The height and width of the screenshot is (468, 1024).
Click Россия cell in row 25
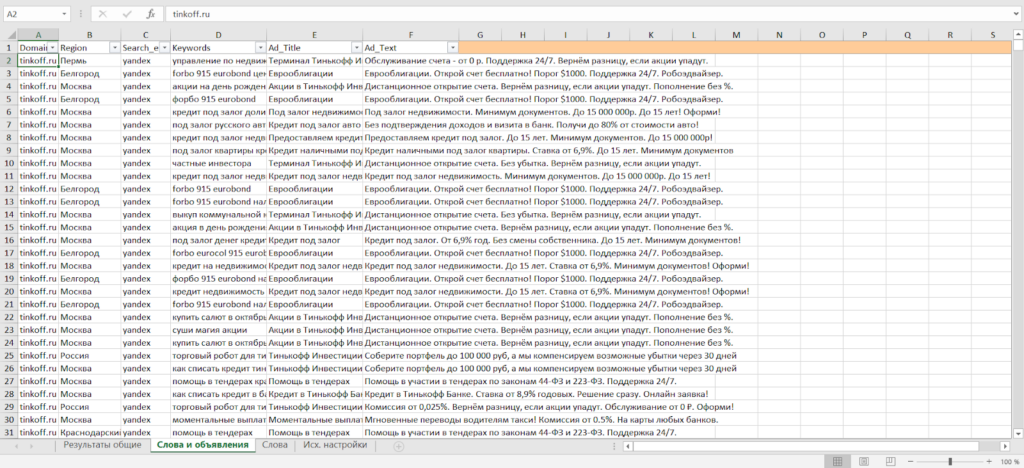click(x=89, y=355)
